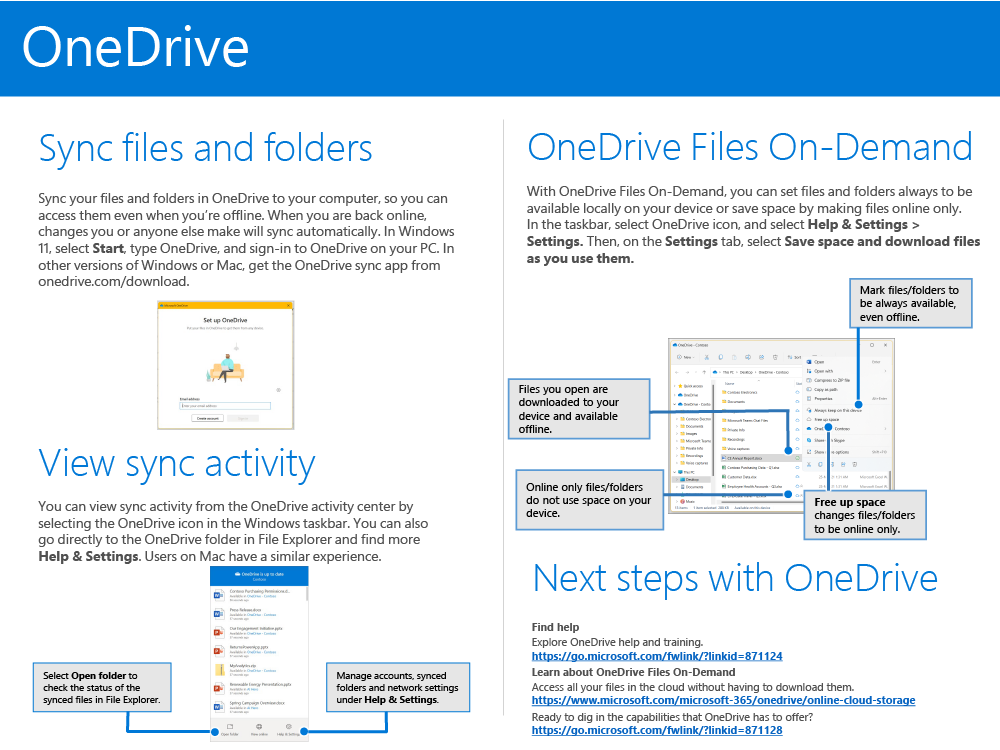Select Contoso Purchasing Permissions file in the activity list
Screen dimensions: 1000x750
click(259, 596)
